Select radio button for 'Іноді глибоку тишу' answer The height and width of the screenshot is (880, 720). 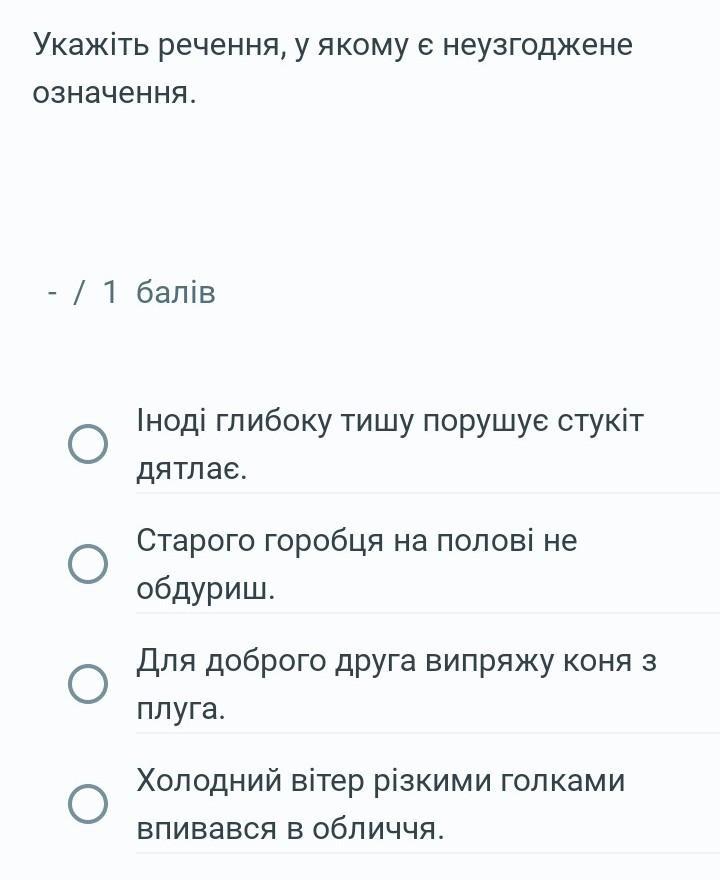(x=88, y=444)
